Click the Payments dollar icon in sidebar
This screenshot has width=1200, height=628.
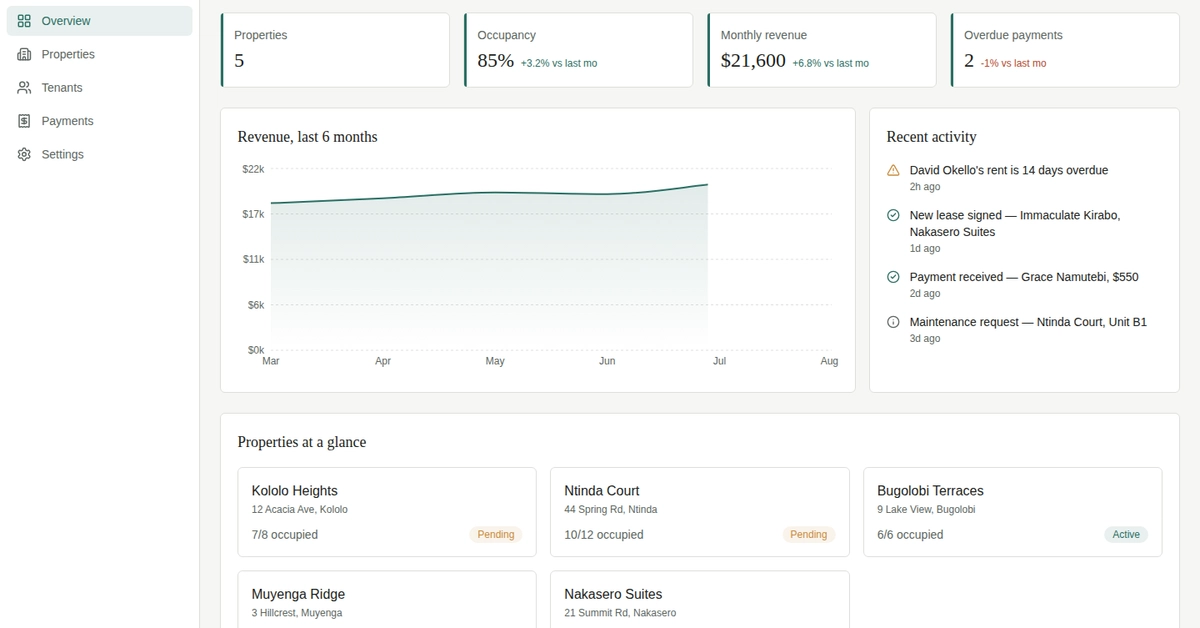[24, 121]
